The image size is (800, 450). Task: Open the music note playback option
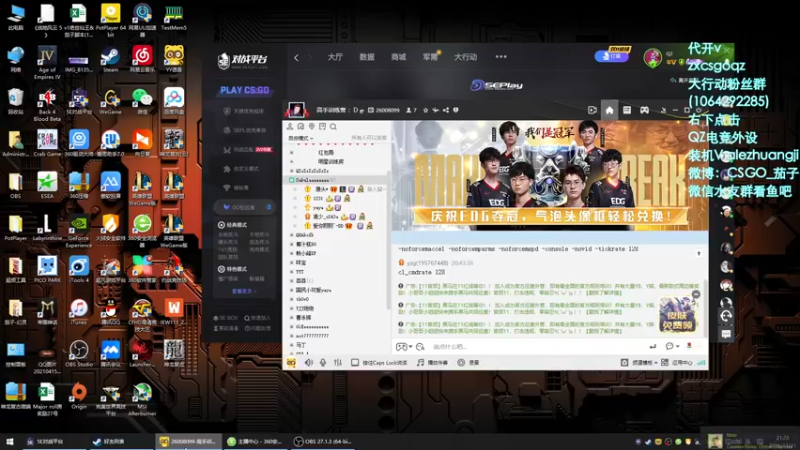433,362
